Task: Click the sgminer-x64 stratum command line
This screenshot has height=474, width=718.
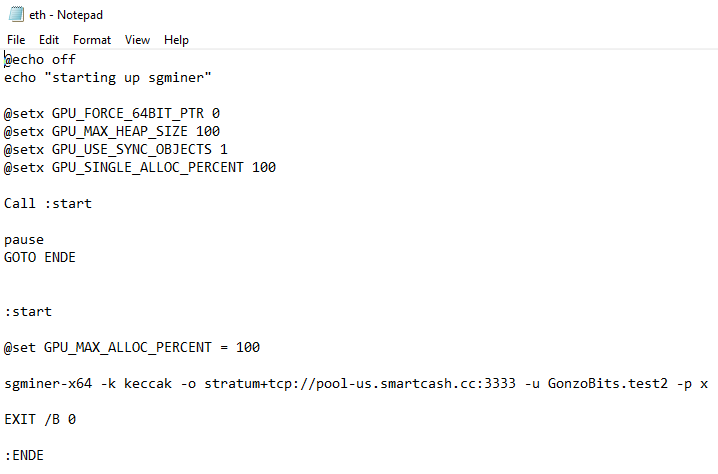Action: point(356,384)
